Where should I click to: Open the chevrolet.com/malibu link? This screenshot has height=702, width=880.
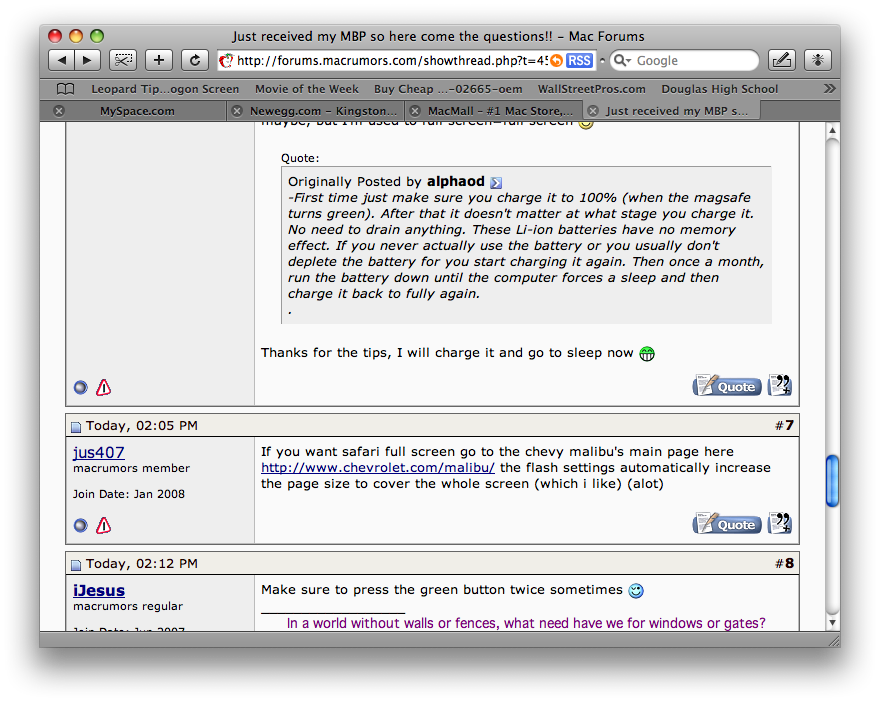click(378, 467)
